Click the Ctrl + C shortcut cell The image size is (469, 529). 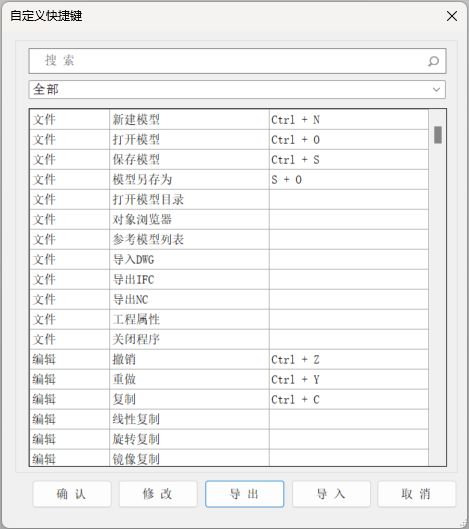tap(349, 399)
